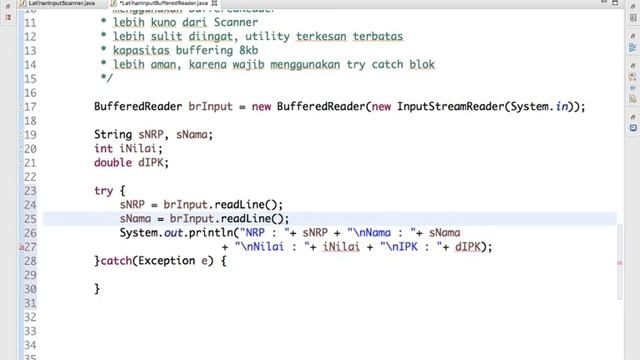
Task: Restore the view stack above Outline icon
Action: tap(633, 36)
